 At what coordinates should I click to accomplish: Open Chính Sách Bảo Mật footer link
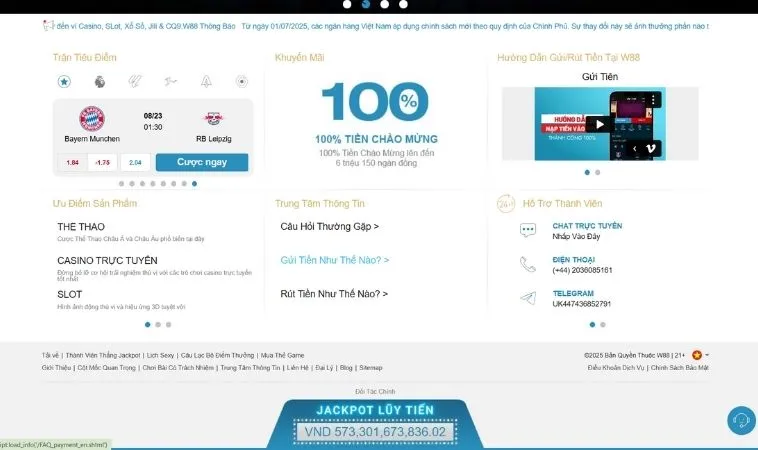point(680,368)
